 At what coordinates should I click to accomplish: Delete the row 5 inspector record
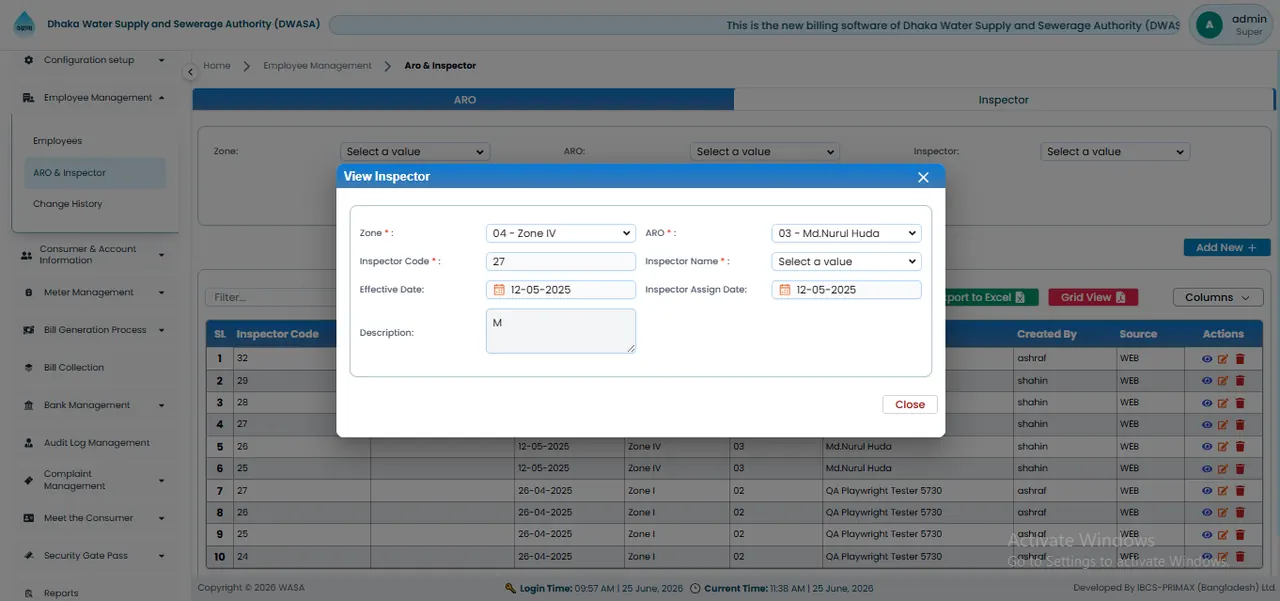1240,446
